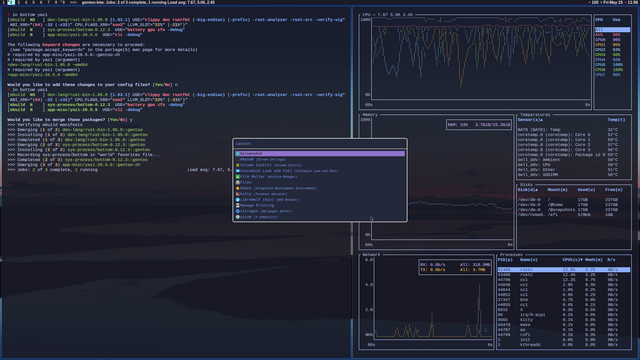Select the kitty process row
The image size is (640, 360).
pyautogui.click(x=564, y=320)
